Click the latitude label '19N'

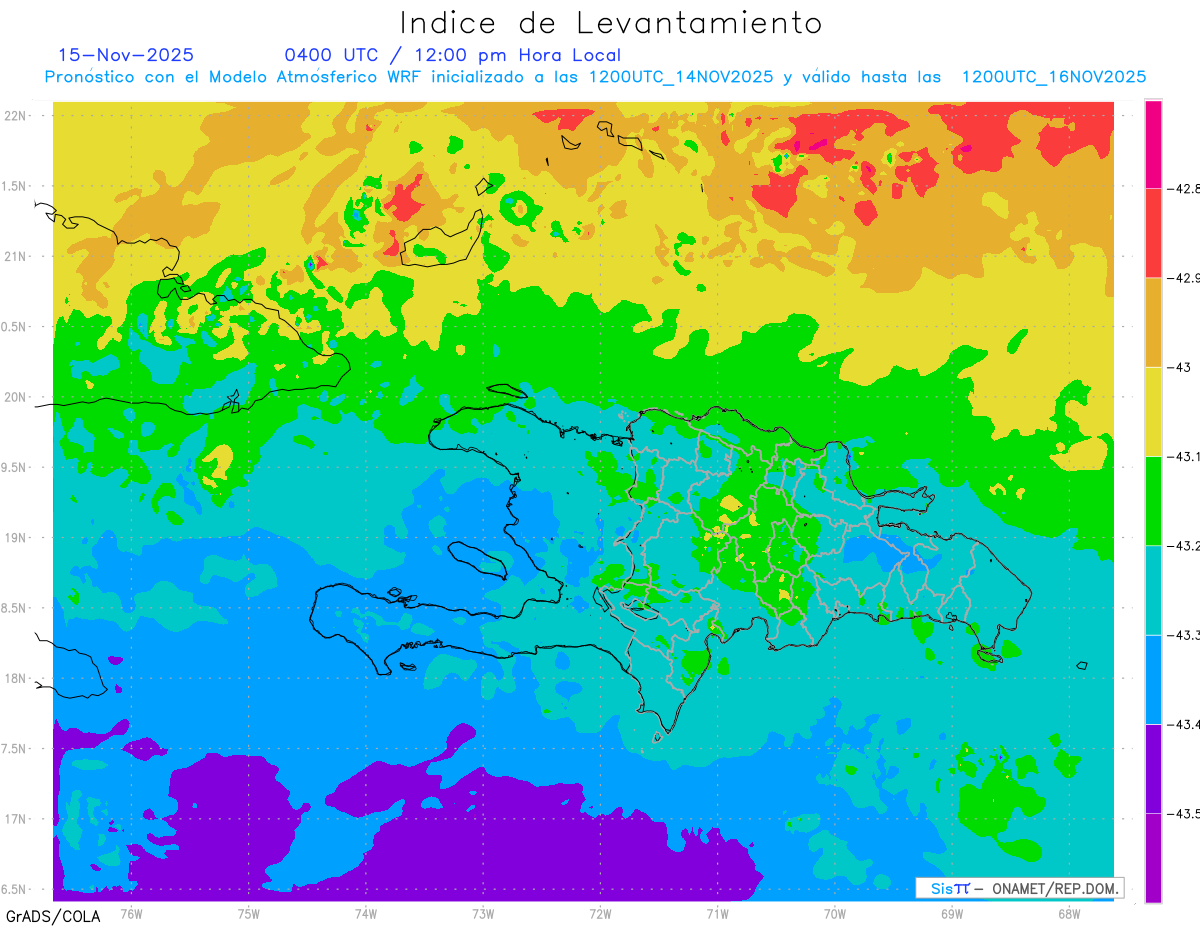click(17, 538)
